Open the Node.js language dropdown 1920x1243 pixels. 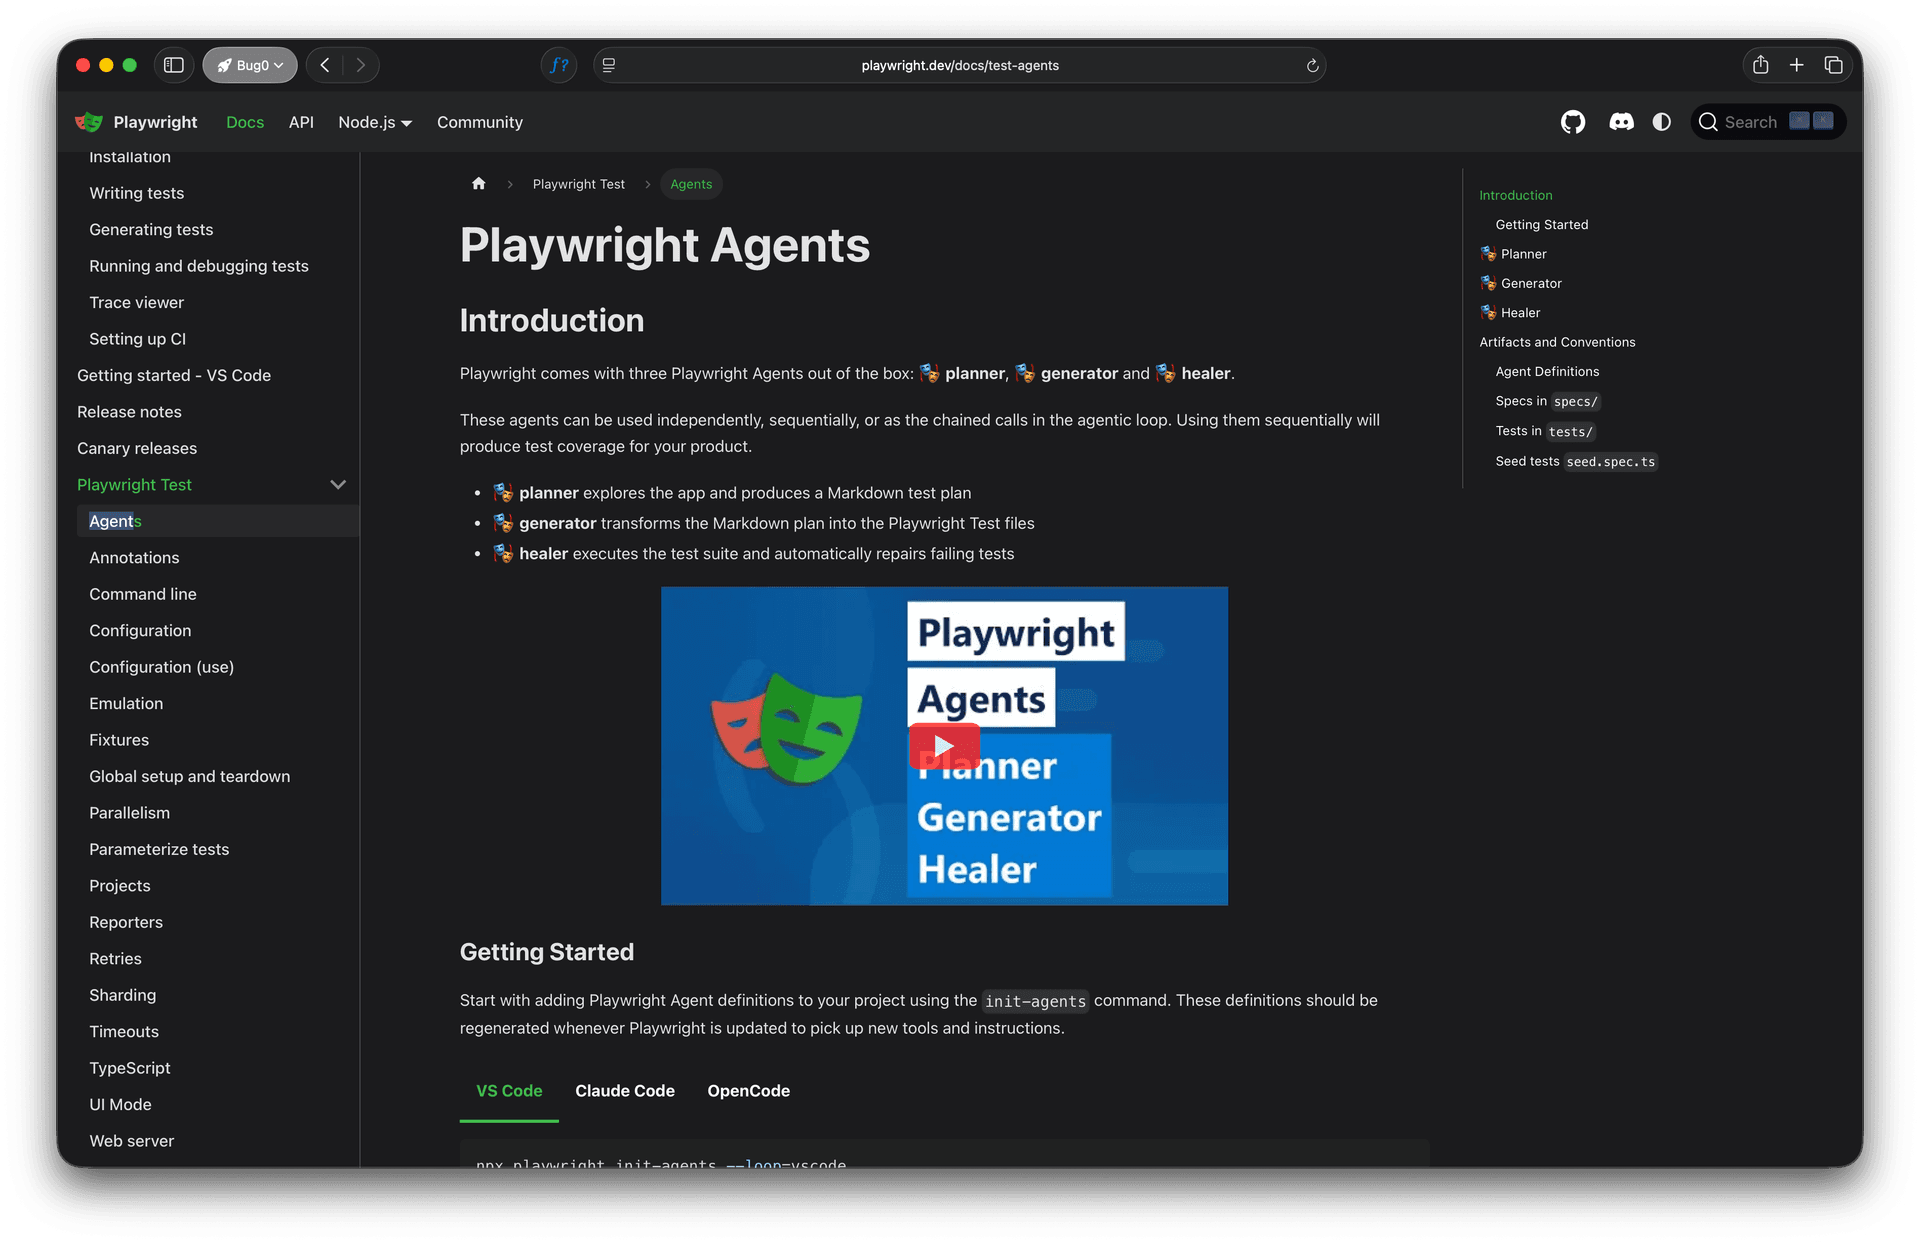pyautogui.click(x=374, y=122)
